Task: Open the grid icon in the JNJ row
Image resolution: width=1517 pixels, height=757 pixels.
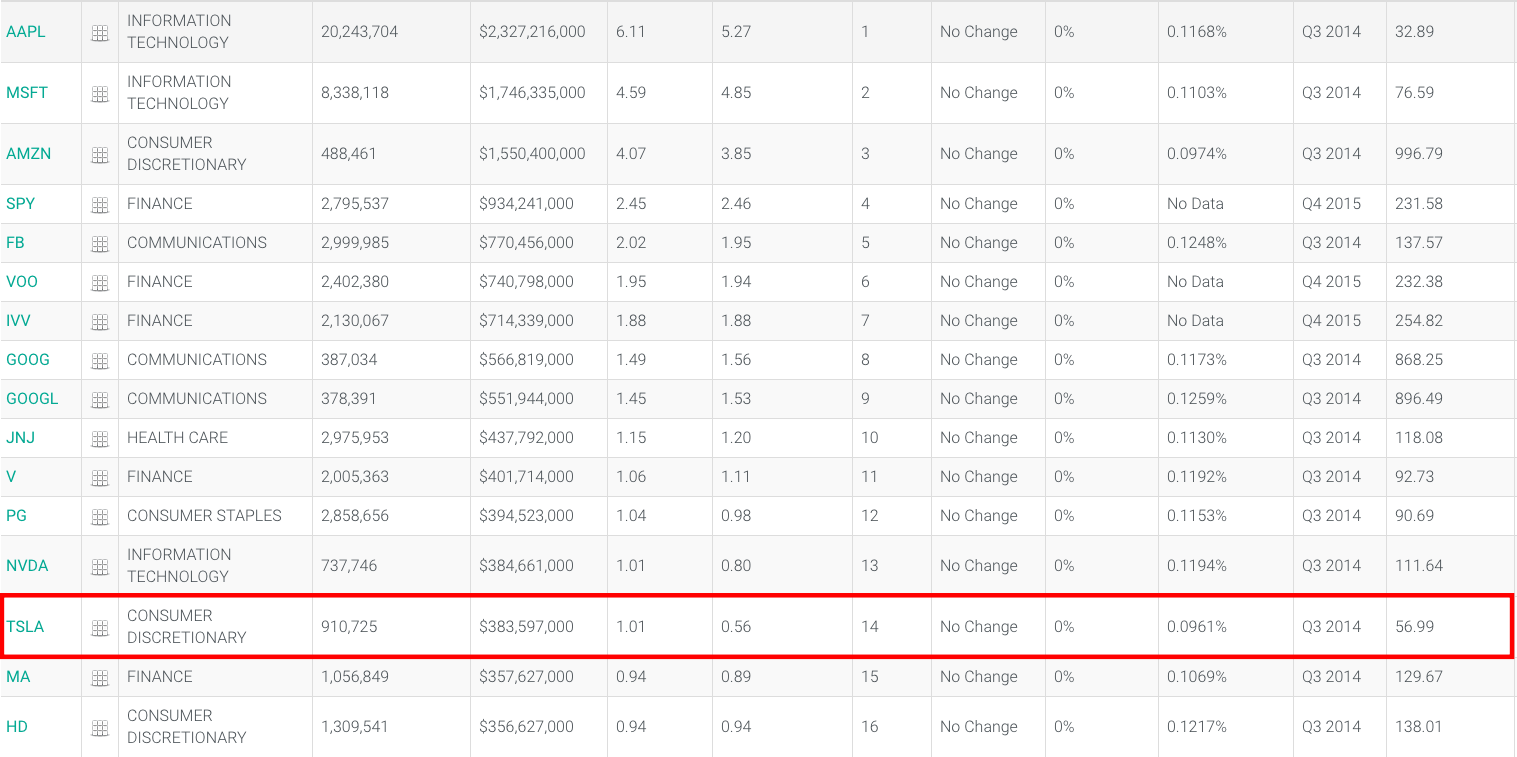Action: [100, 439]
